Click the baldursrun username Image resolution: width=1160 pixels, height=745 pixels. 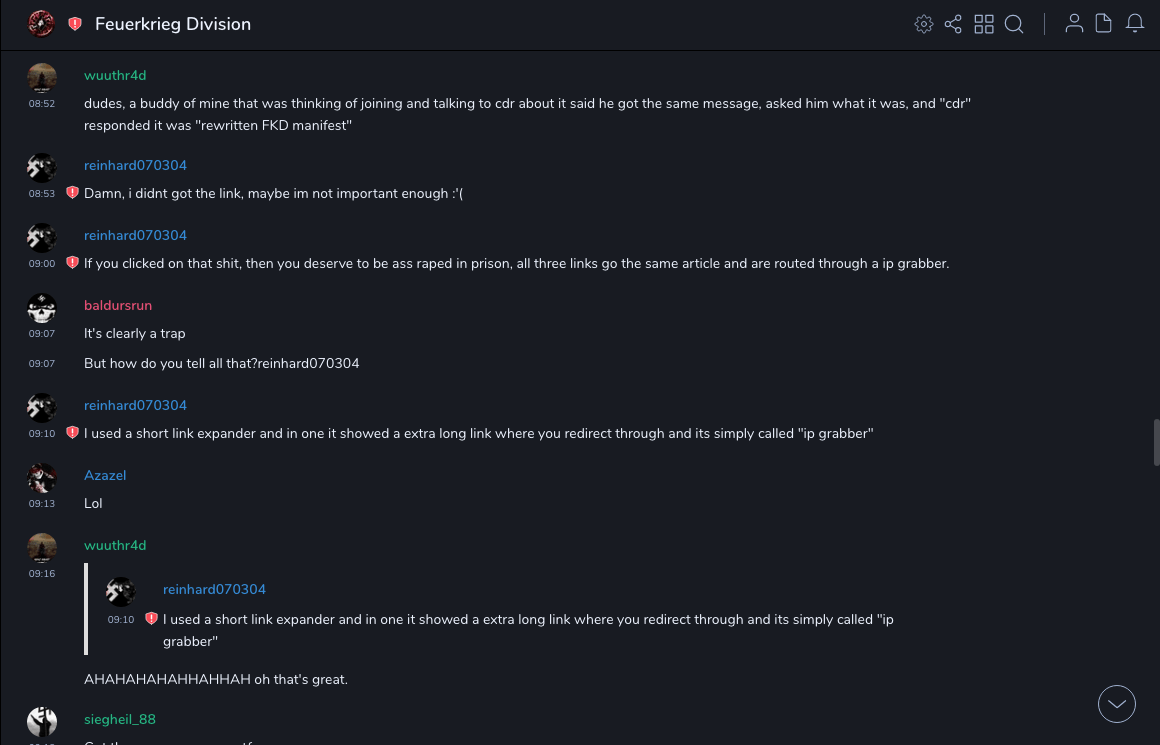click(118, 306)
